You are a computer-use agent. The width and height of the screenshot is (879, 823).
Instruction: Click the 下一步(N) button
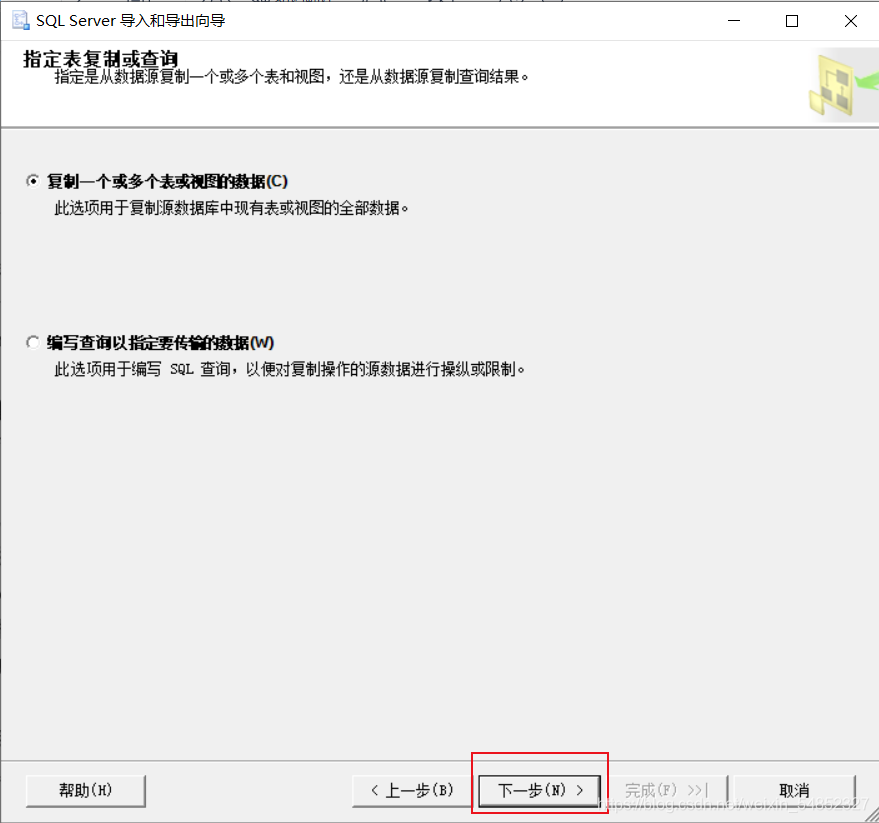coord(540,790)
